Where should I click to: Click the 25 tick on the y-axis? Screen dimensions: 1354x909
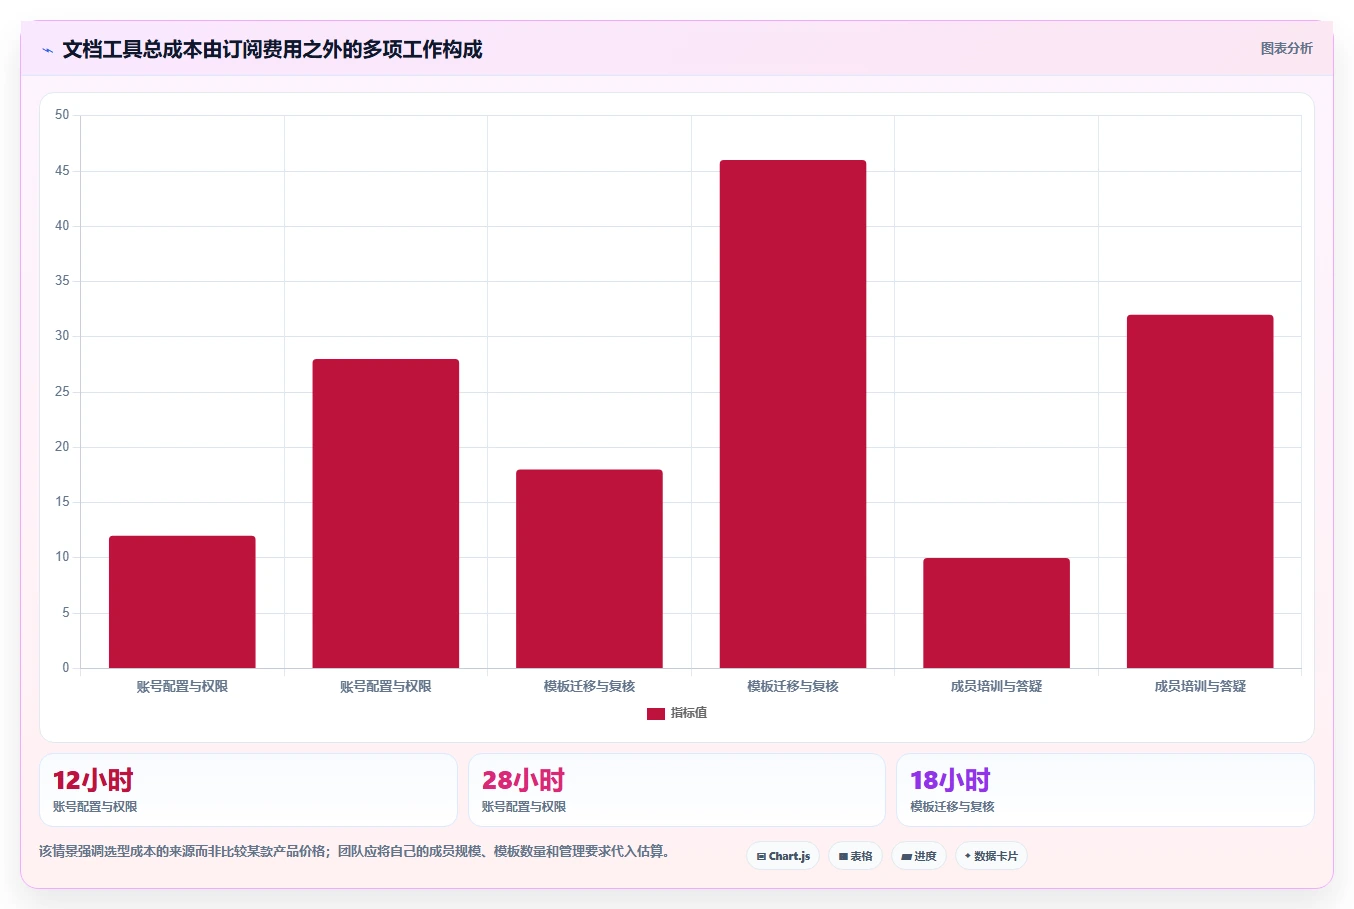click(63, 392)
